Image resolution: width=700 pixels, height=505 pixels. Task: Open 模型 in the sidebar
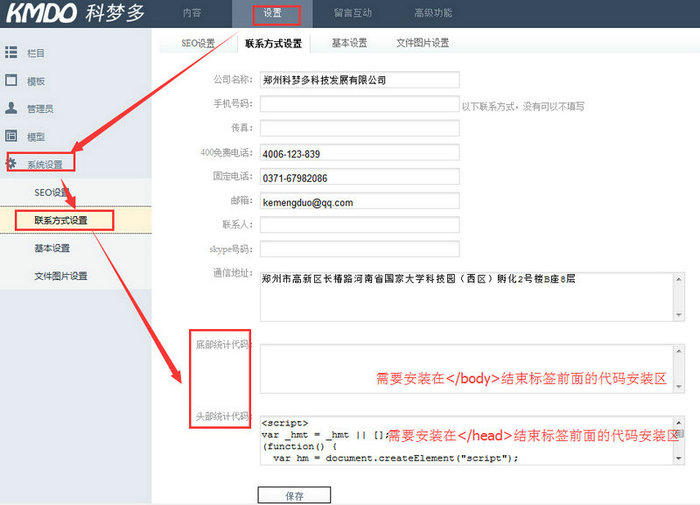tap(36, 137)
